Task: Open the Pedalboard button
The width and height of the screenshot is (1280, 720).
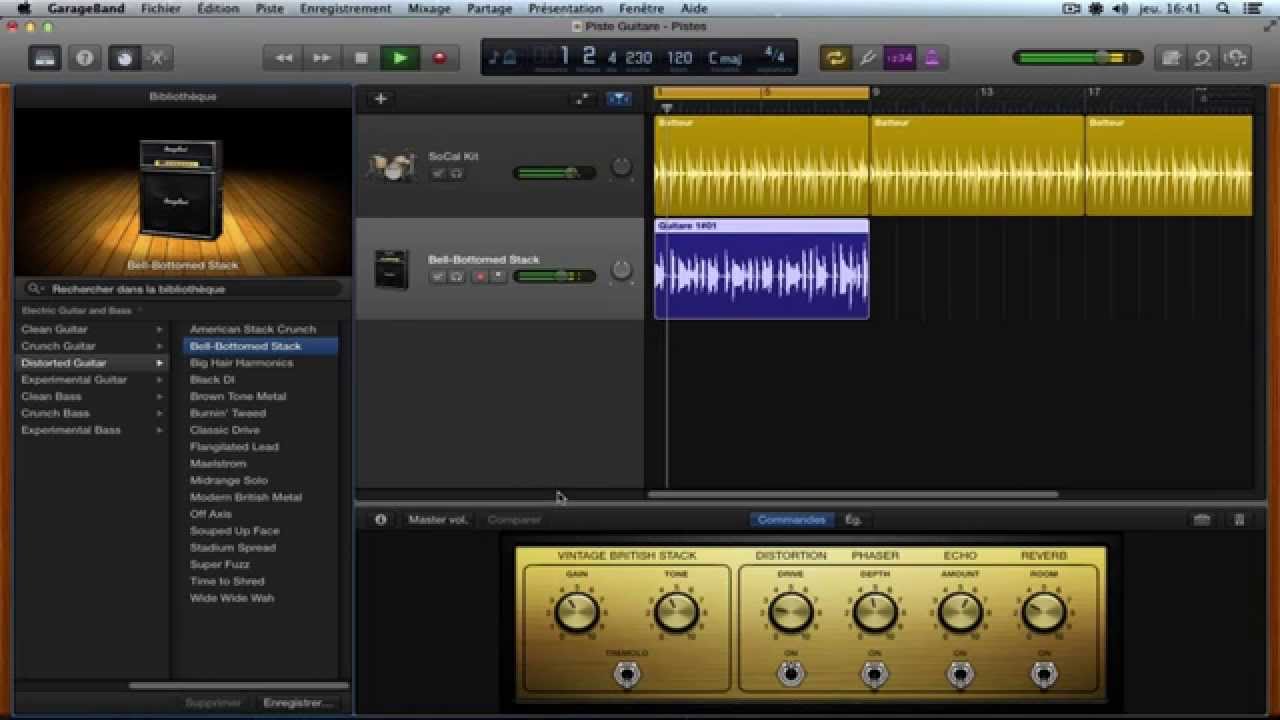Action: click(1239, 520)
